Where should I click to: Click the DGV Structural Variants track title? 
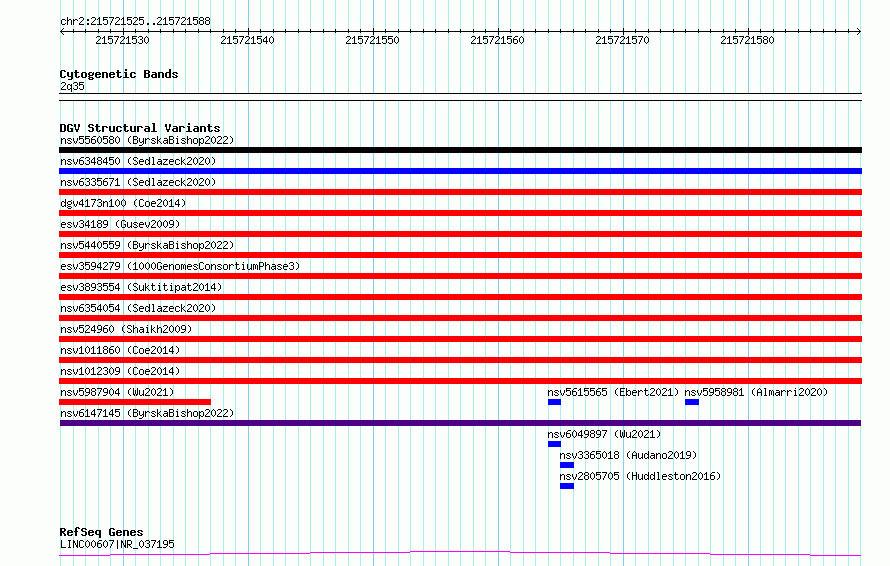(x=140, y=128)
